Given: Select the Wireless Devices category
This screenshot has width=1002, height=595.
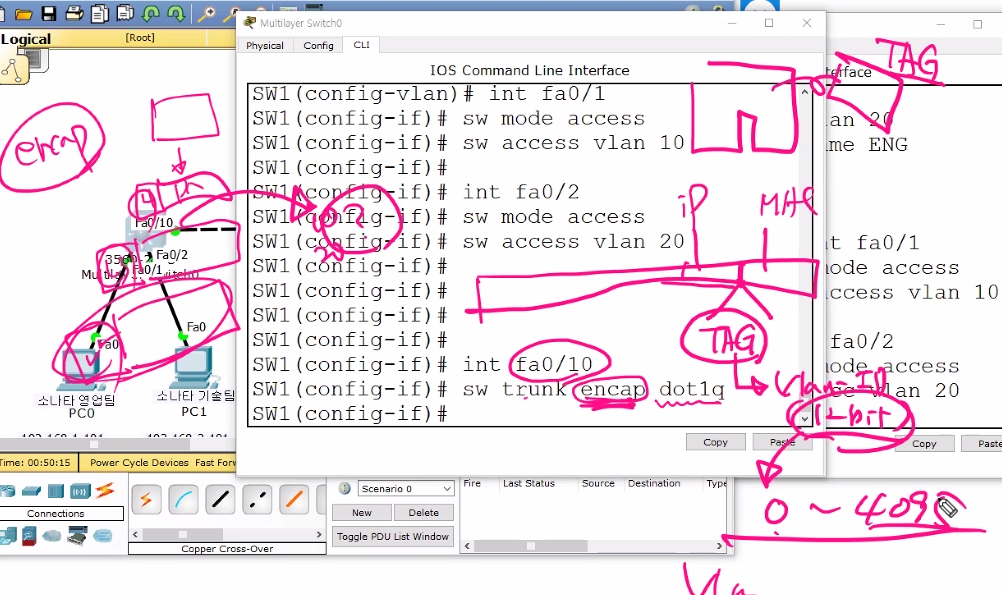Looking at the screenshot, I should coord(81,491).
